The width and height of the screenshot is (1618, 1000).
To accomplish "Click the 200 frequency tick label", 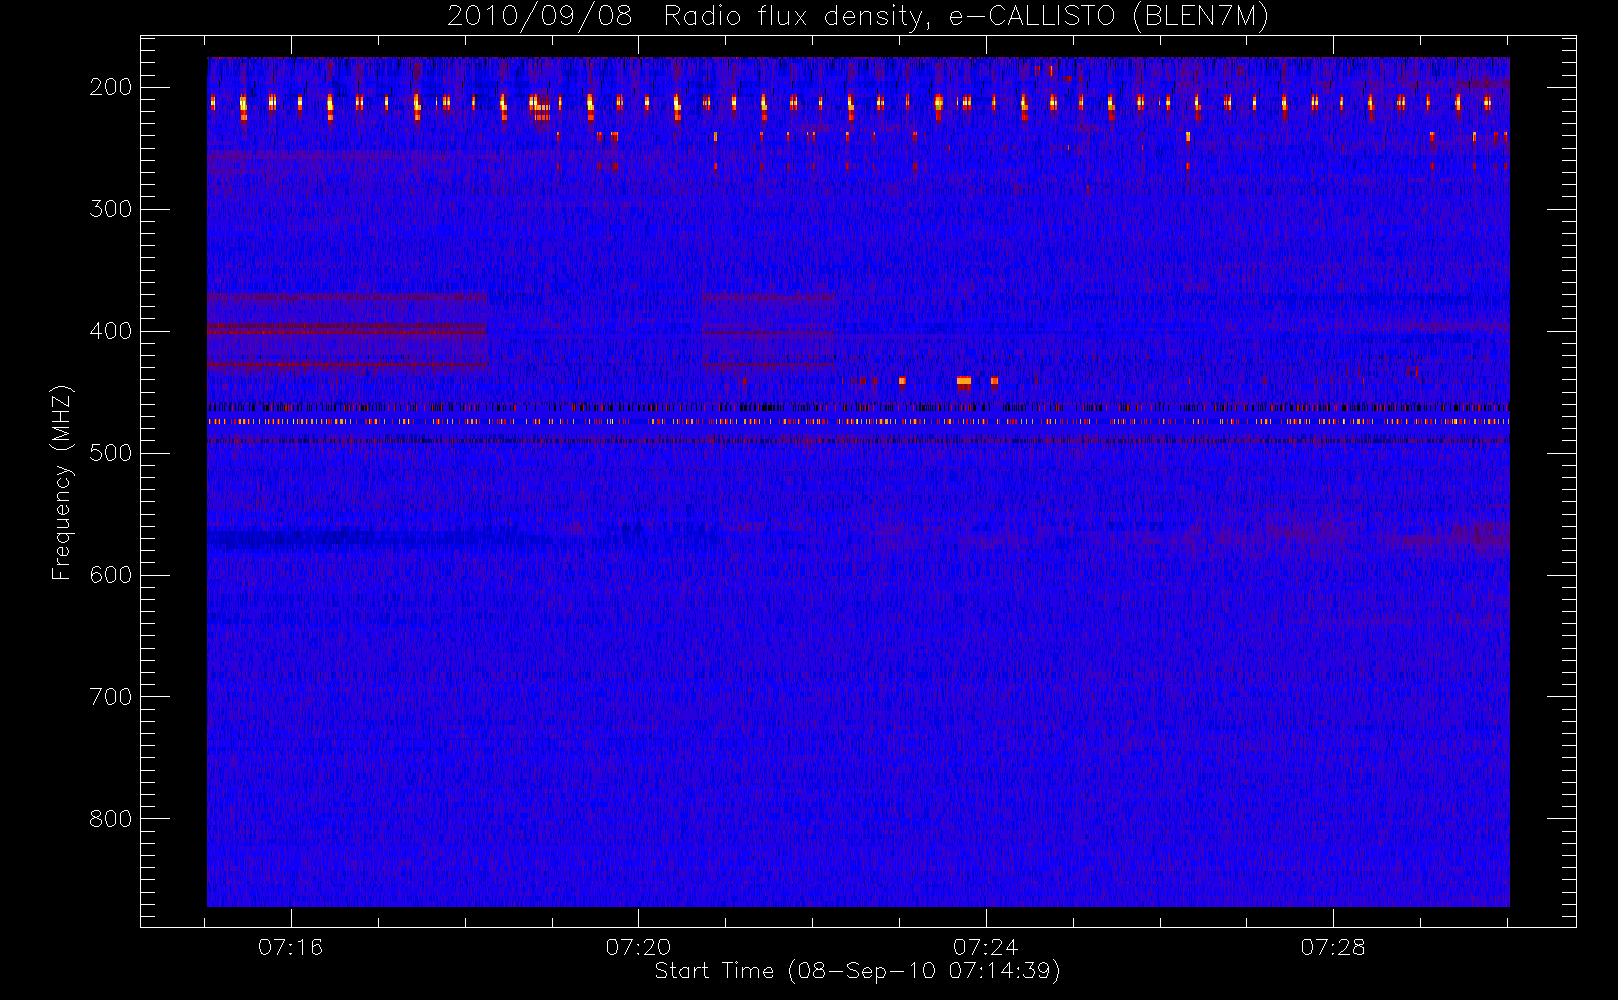I will 110,87.
